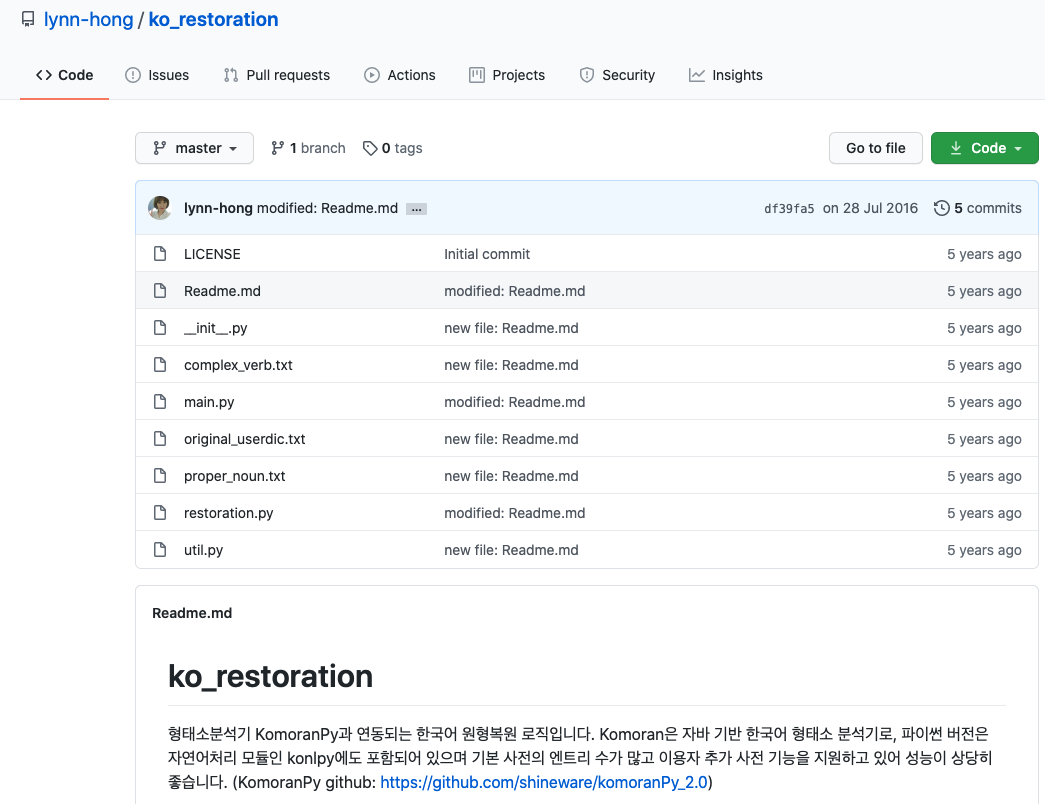Click file icon next to Readme.md
This screenshot has height=804, width=1045.
tap(160, 291)
